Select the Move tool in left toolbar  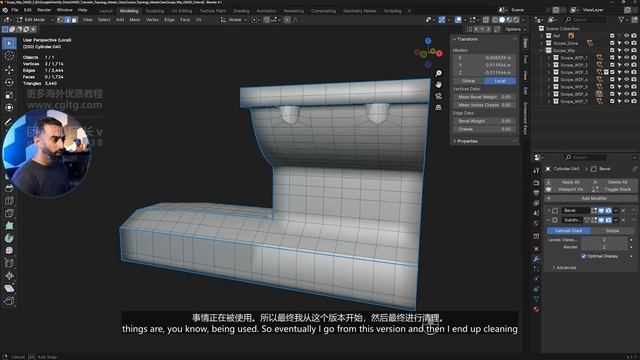9,70
